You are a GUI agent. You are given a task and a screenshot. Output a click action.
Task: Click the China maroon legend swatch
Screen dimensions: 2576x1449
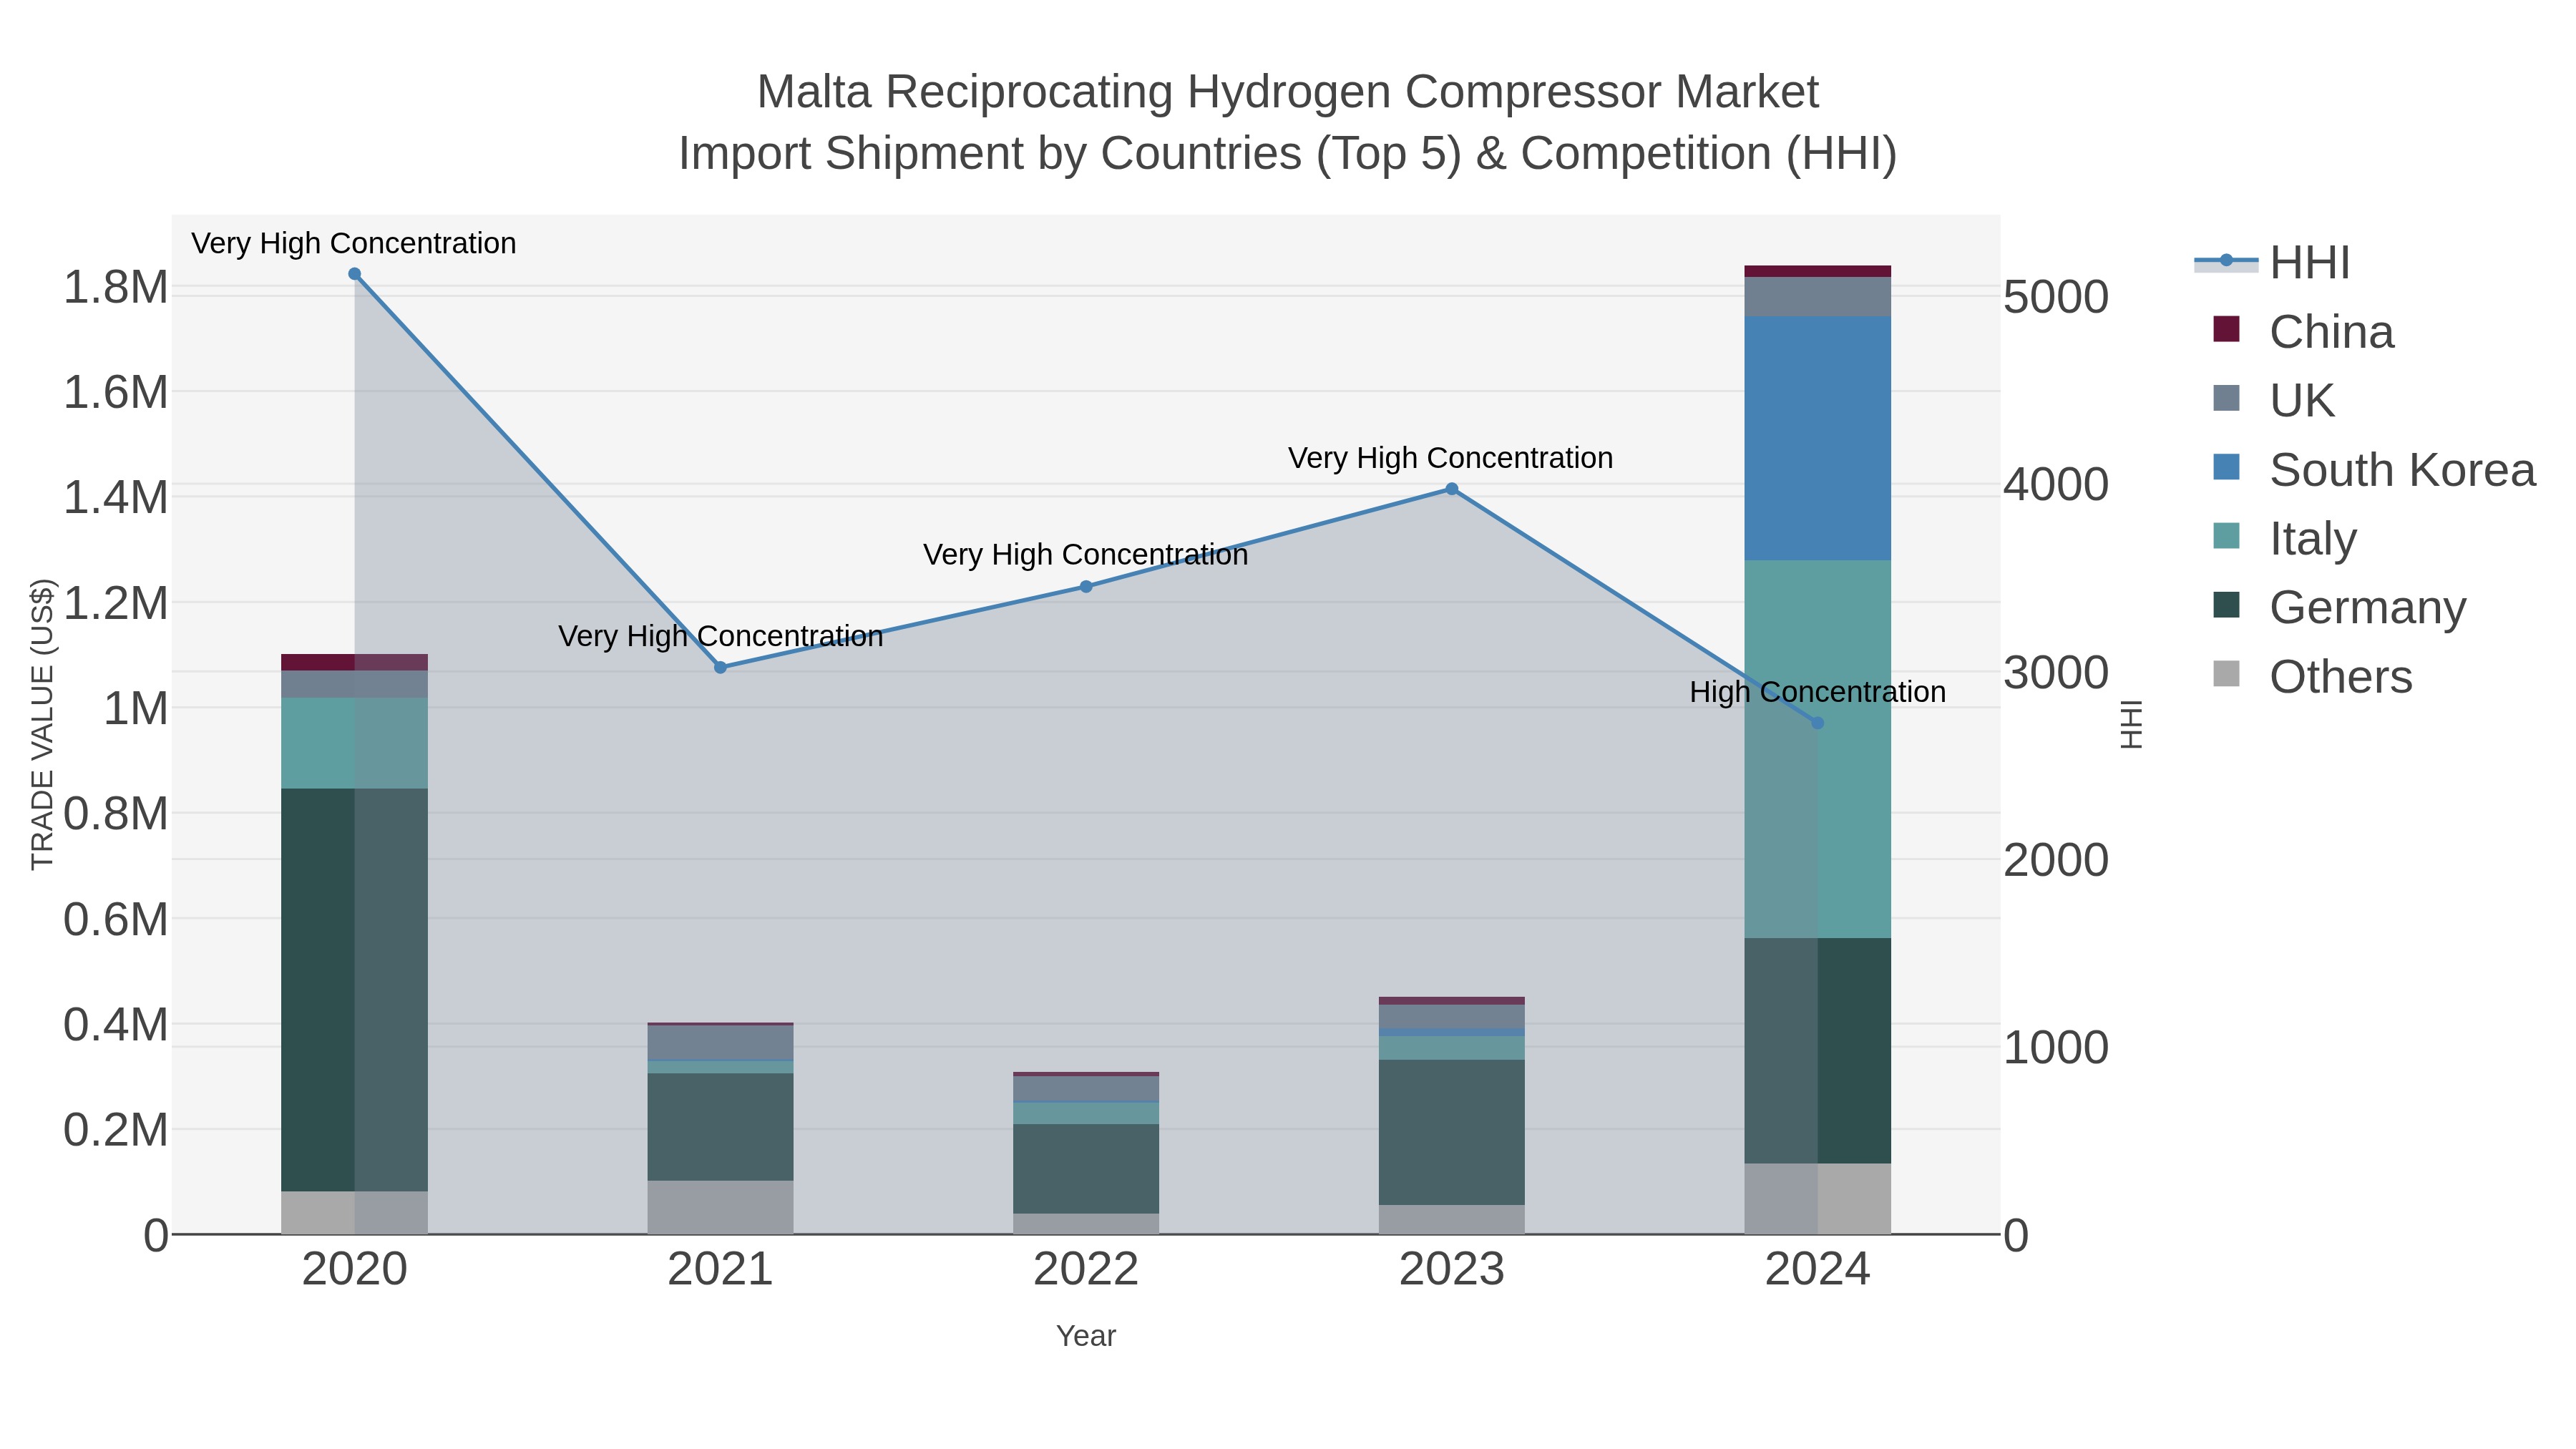pyautogui.click(x=2226, y=329)
